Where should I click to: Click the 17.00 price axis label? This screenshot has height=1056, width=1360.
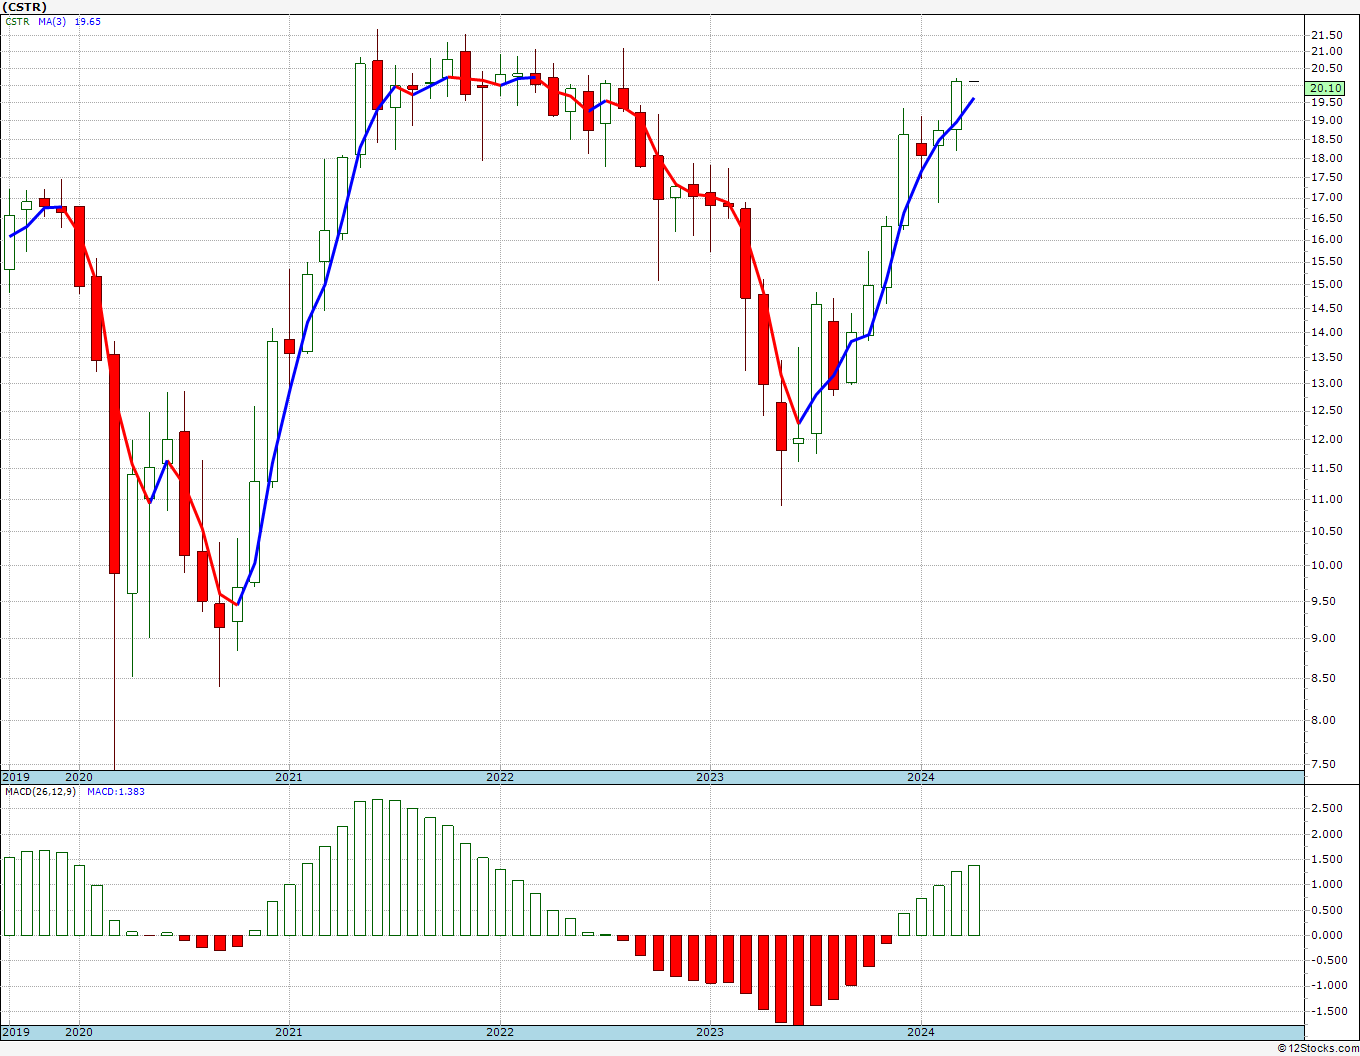point(1326,197)
